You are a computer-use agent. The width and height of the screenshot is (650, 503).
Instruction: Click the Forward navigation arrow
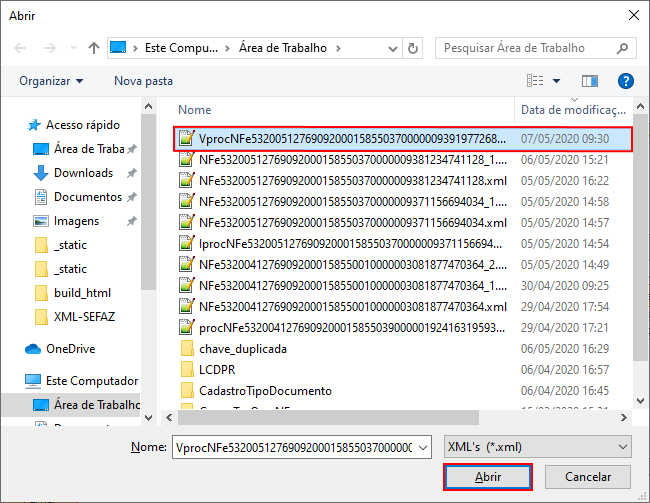tap(50, 48)
